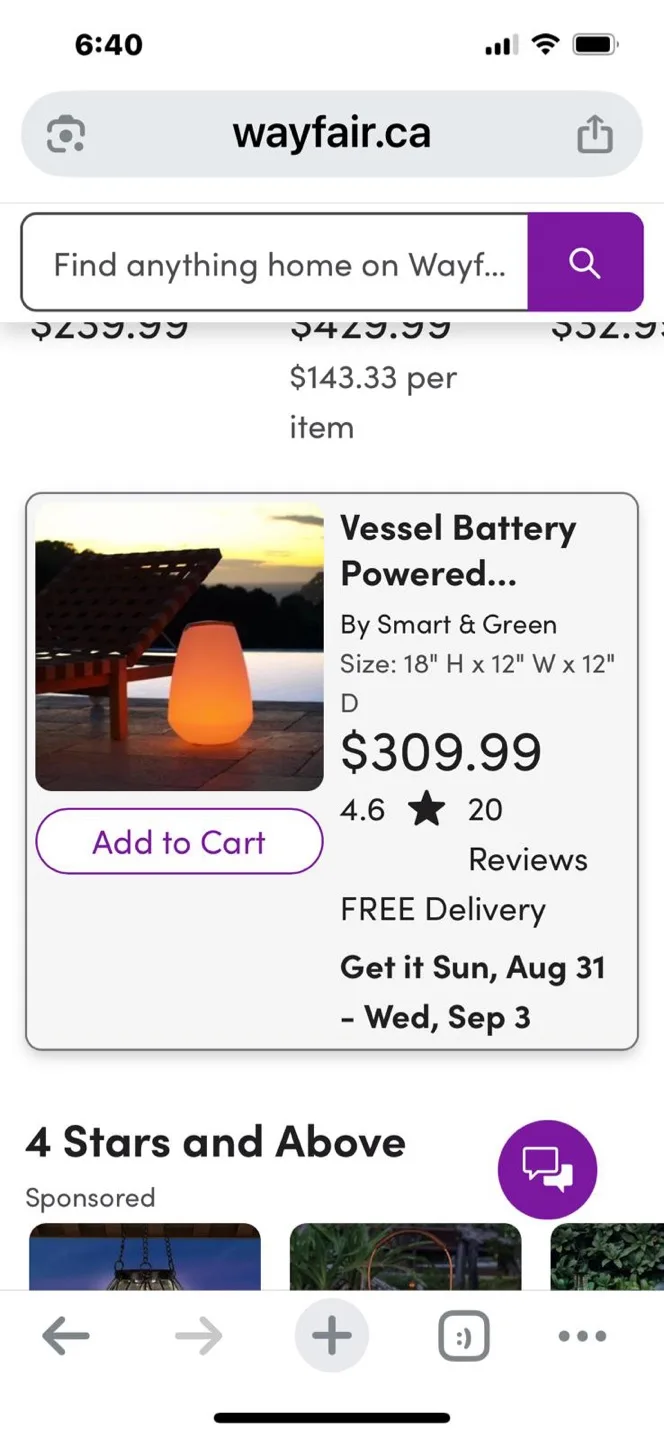
Task: Show open tabs via the tab switcher icon
Action: 464,1335
